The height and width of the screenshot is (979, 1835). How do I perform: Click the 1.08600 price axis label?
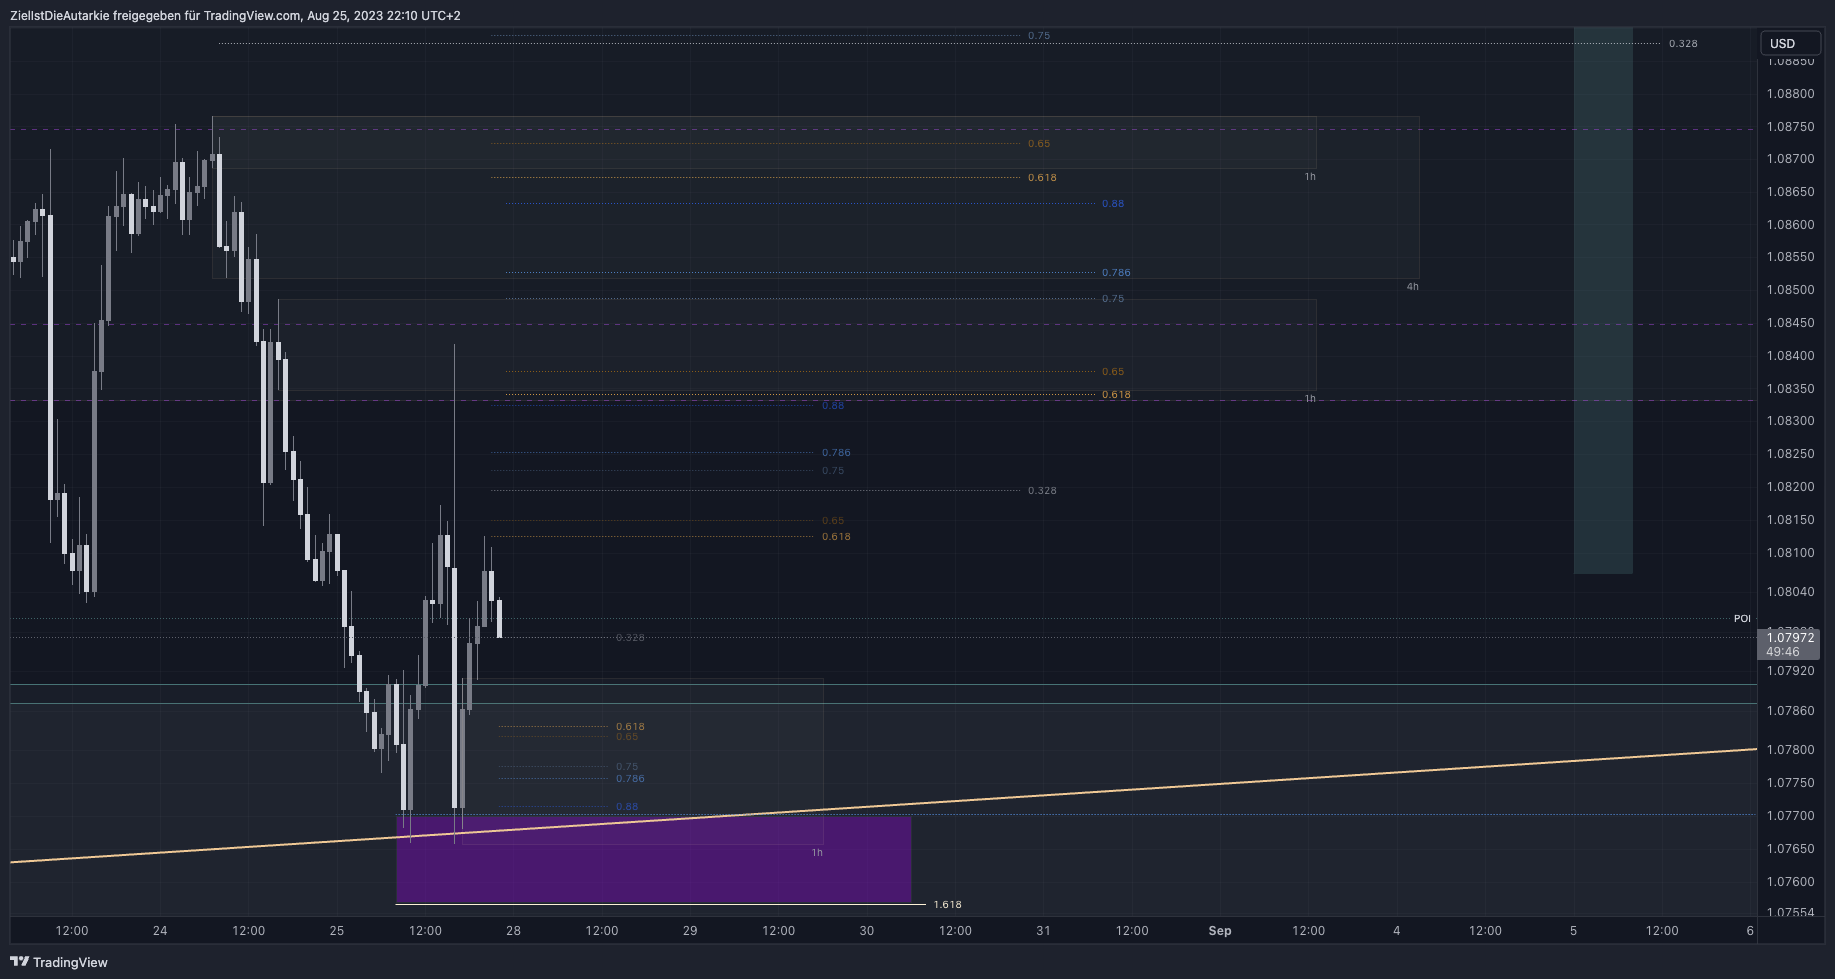click(x=1790, y=225)
